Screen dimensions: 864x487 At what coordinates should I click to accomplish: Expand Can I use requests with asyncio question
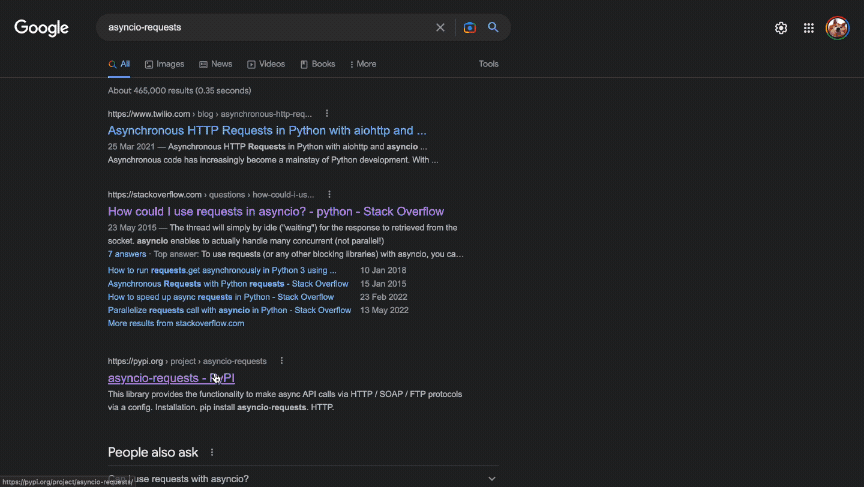pyautogui.click(x=303, y=479)
